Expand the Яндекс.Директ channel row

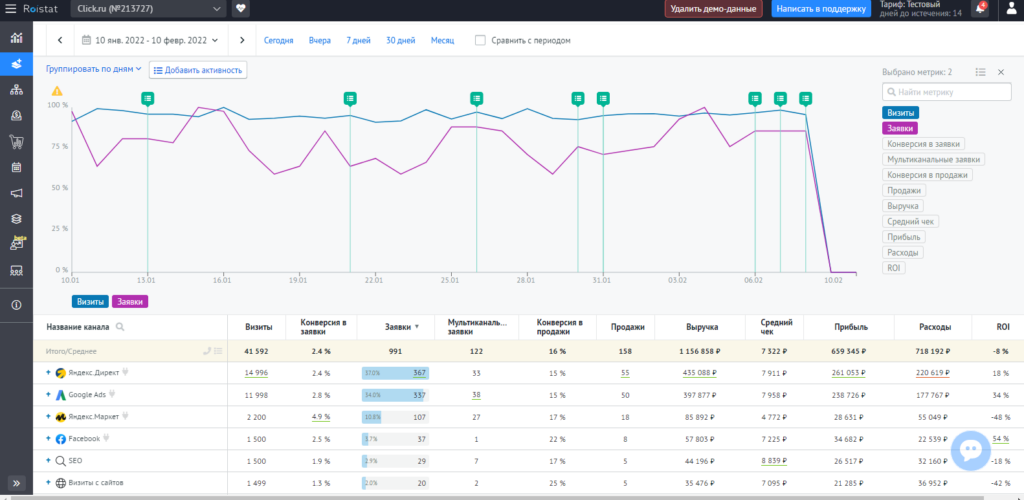coord(47,372)
